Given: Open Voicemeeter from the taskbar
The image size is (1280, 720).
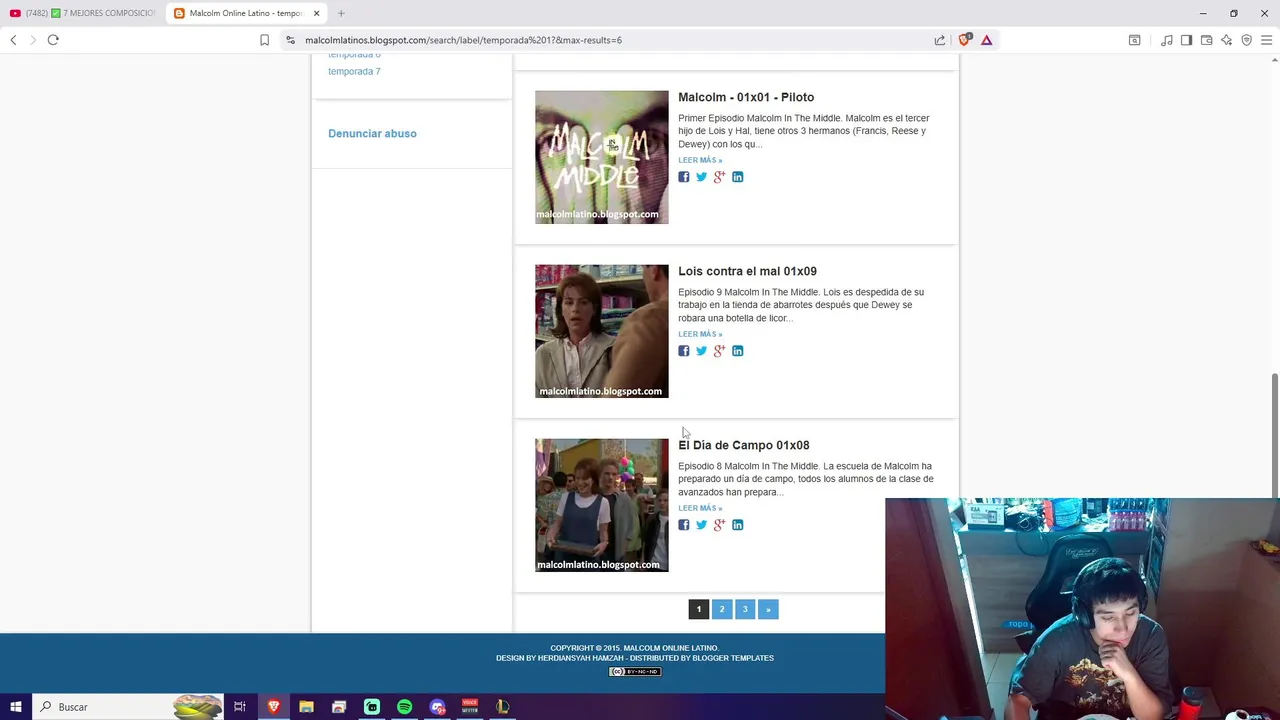Looking at the screenshot, I should (470, 707).
